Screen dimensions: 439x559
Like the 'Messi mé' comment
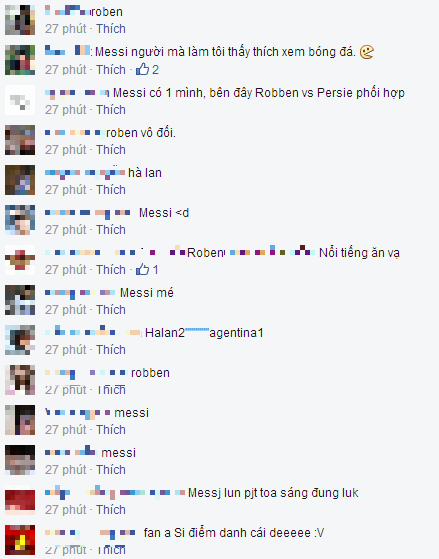pos(111,309)
